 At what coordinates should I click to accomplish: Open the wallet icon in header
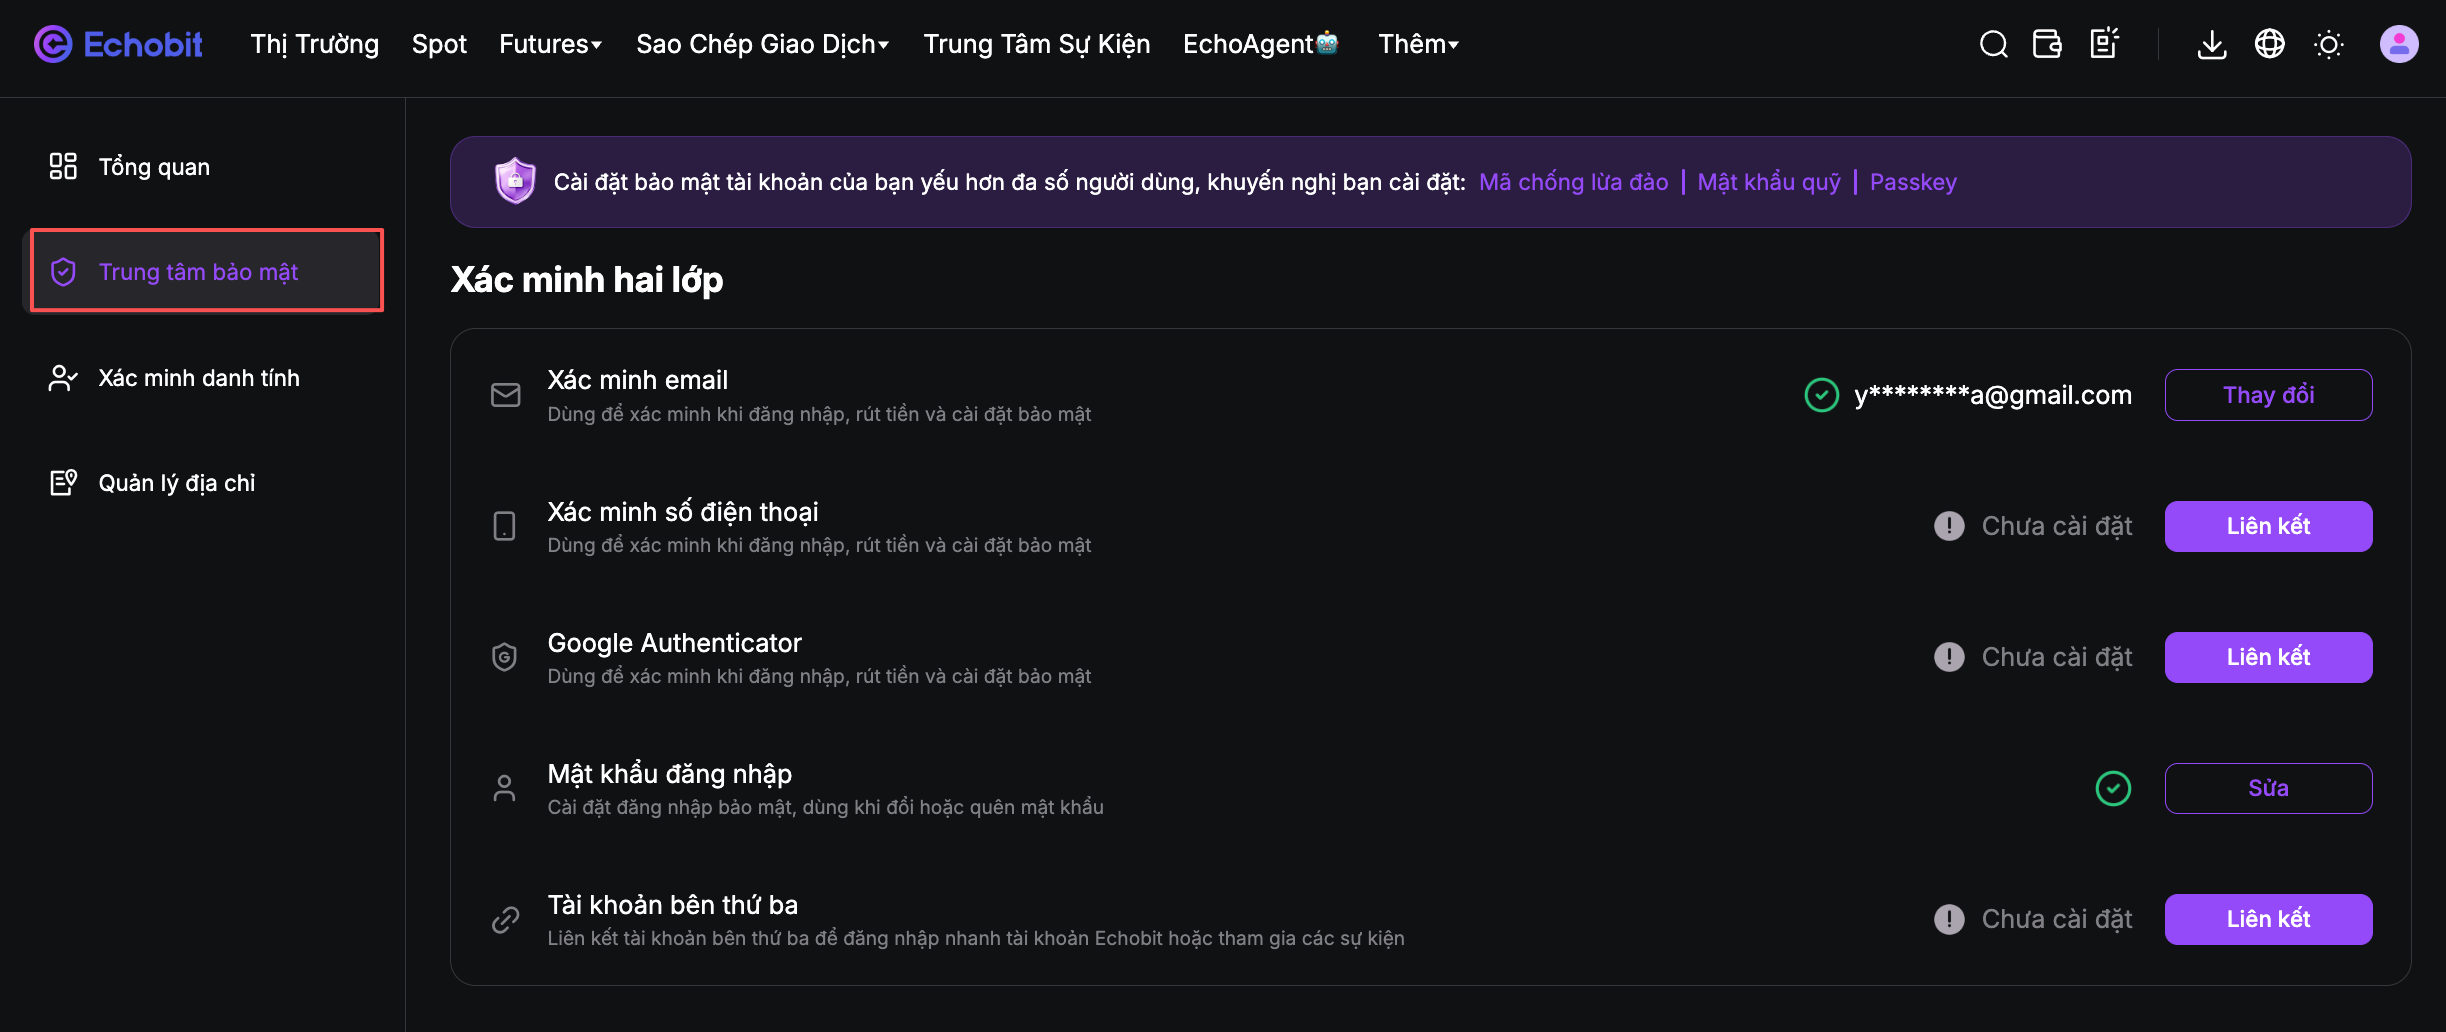tap(2047, 44)
